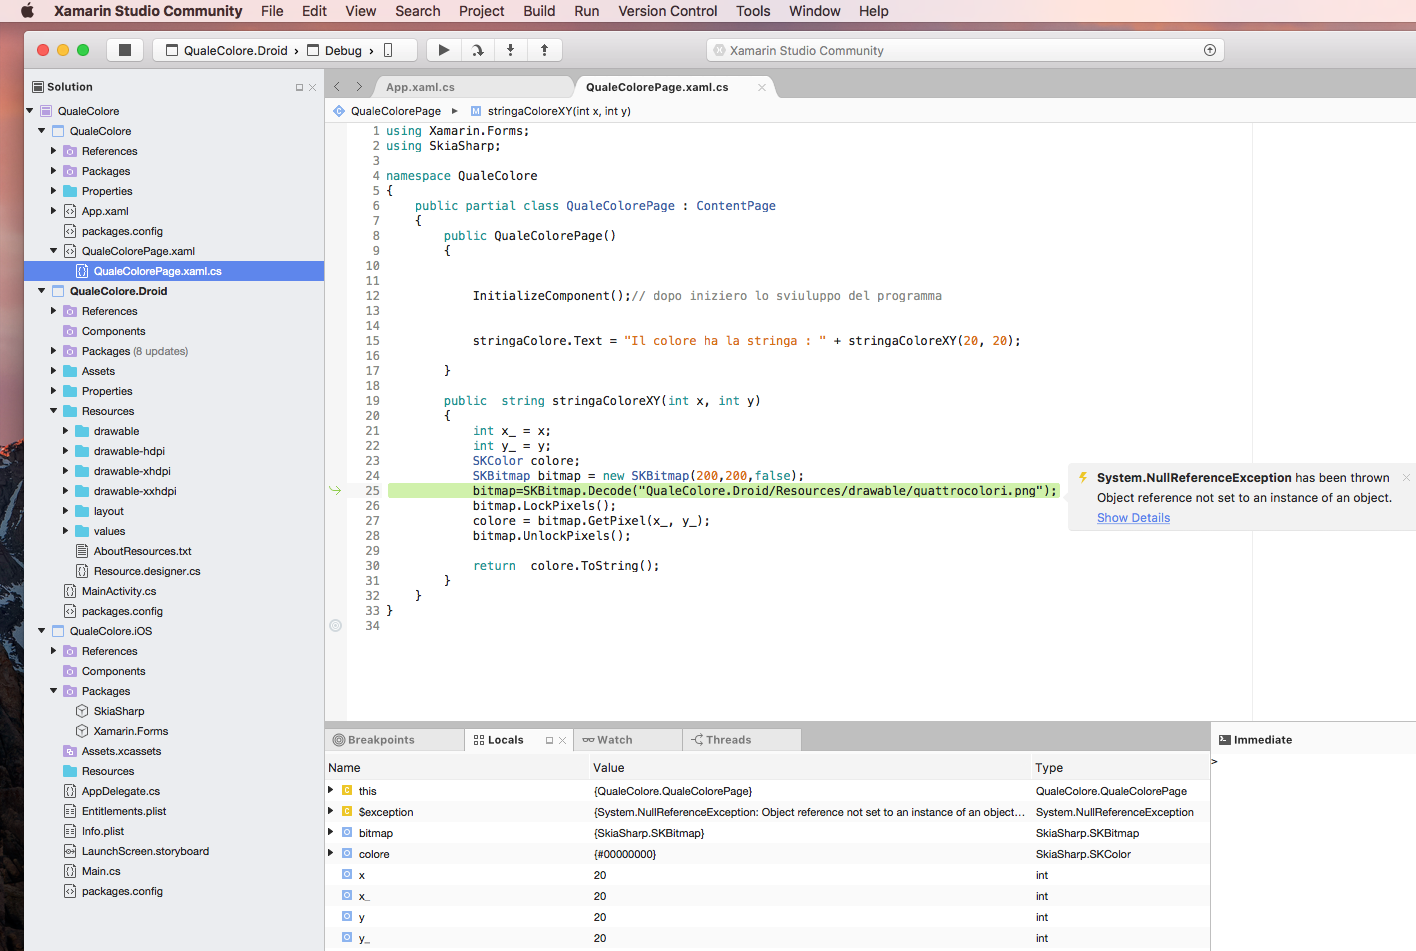Viewport: 1416px width, 951px height.
Task: Undock the Solution panel
Action: click(x=299, y=88)
